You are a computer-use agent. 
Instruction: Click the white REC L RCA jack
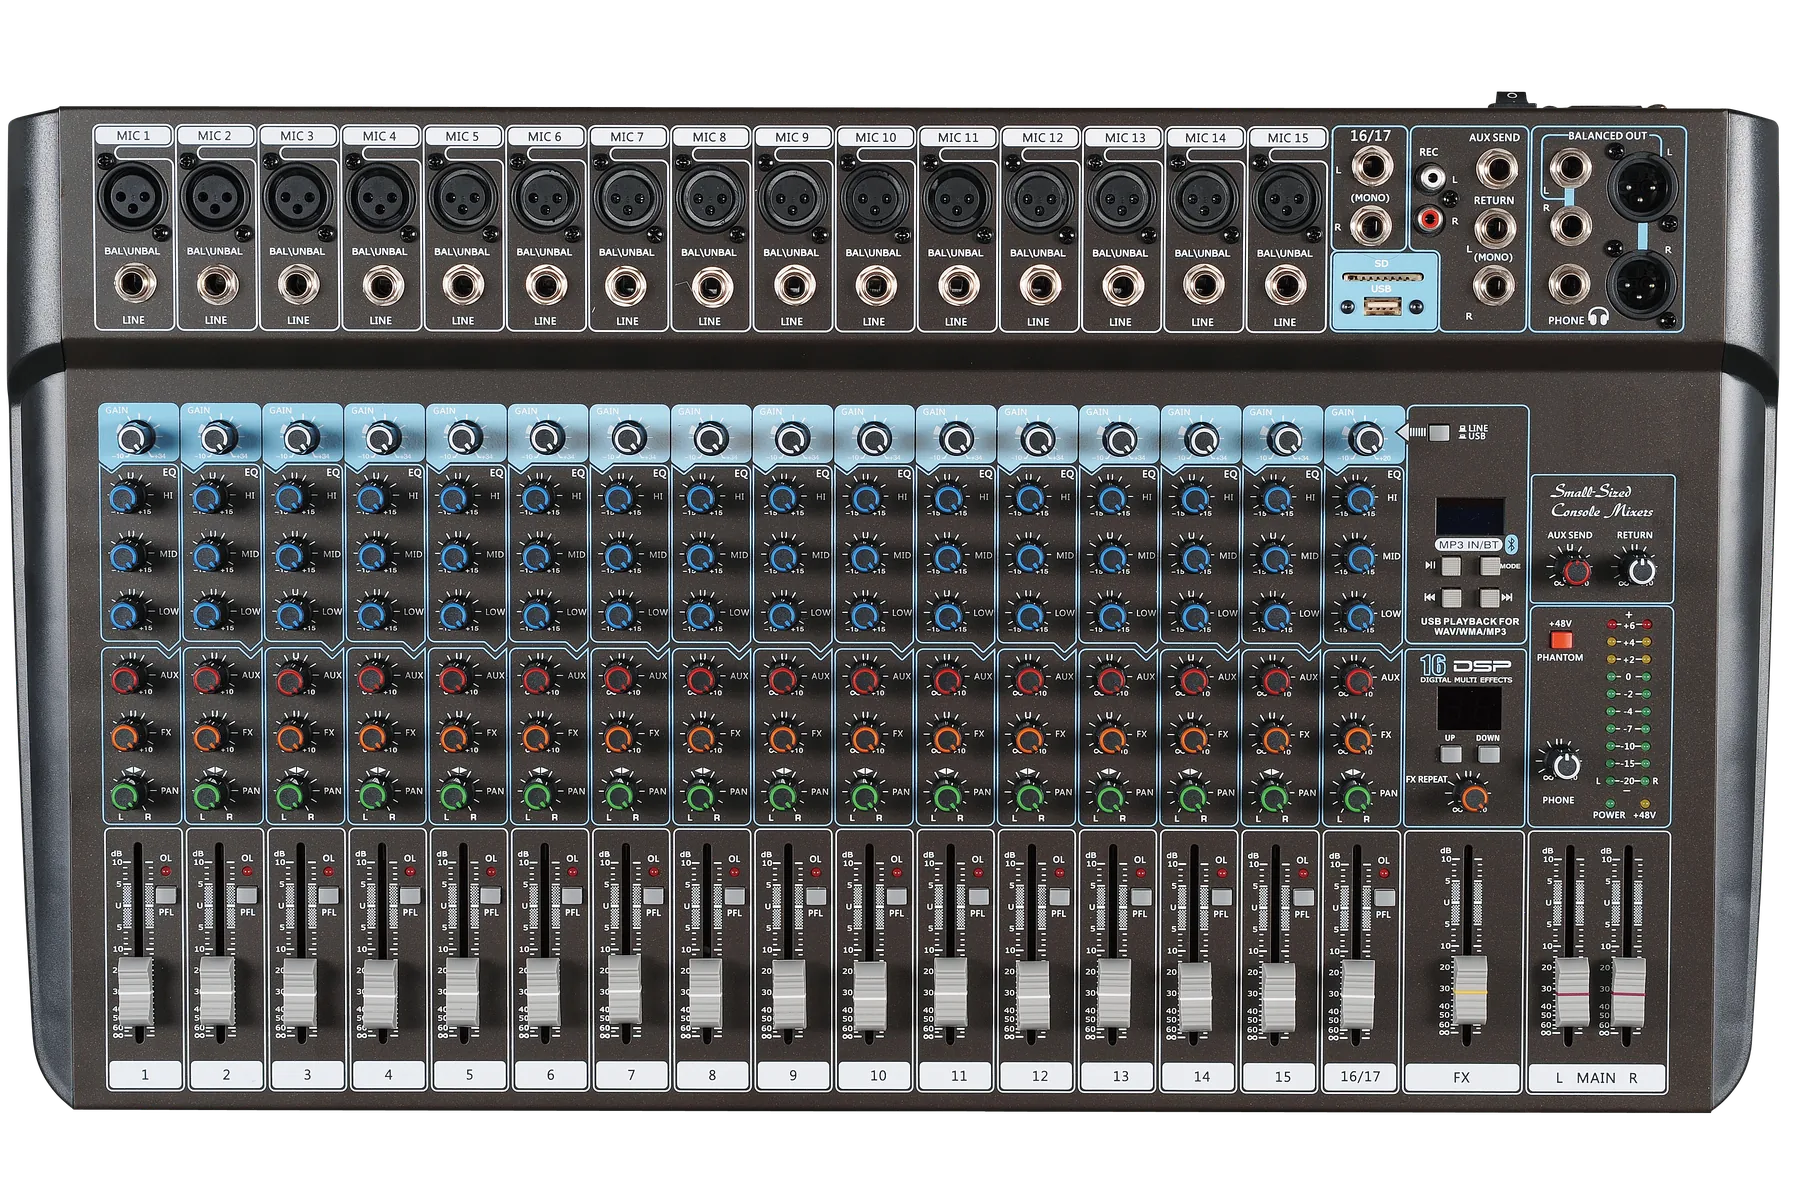point(1432,180)
